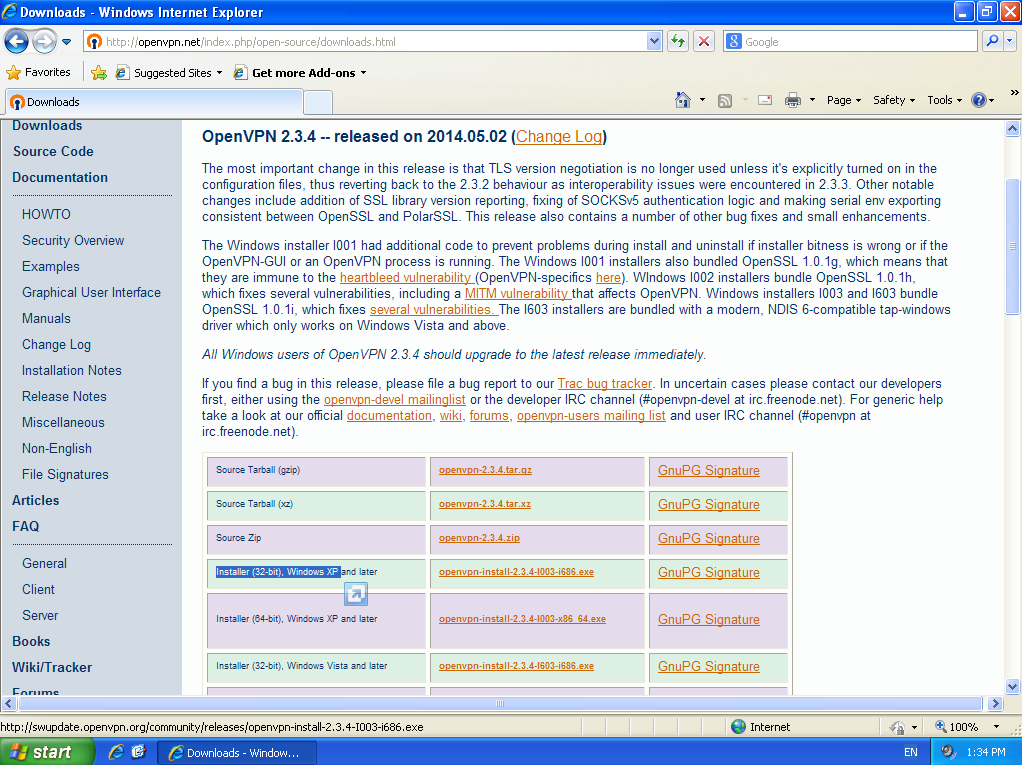Download openvpn-2.3.4.tar.xz
The width and height of the screenshot is (1022, 765).
(x=484, y=504)
